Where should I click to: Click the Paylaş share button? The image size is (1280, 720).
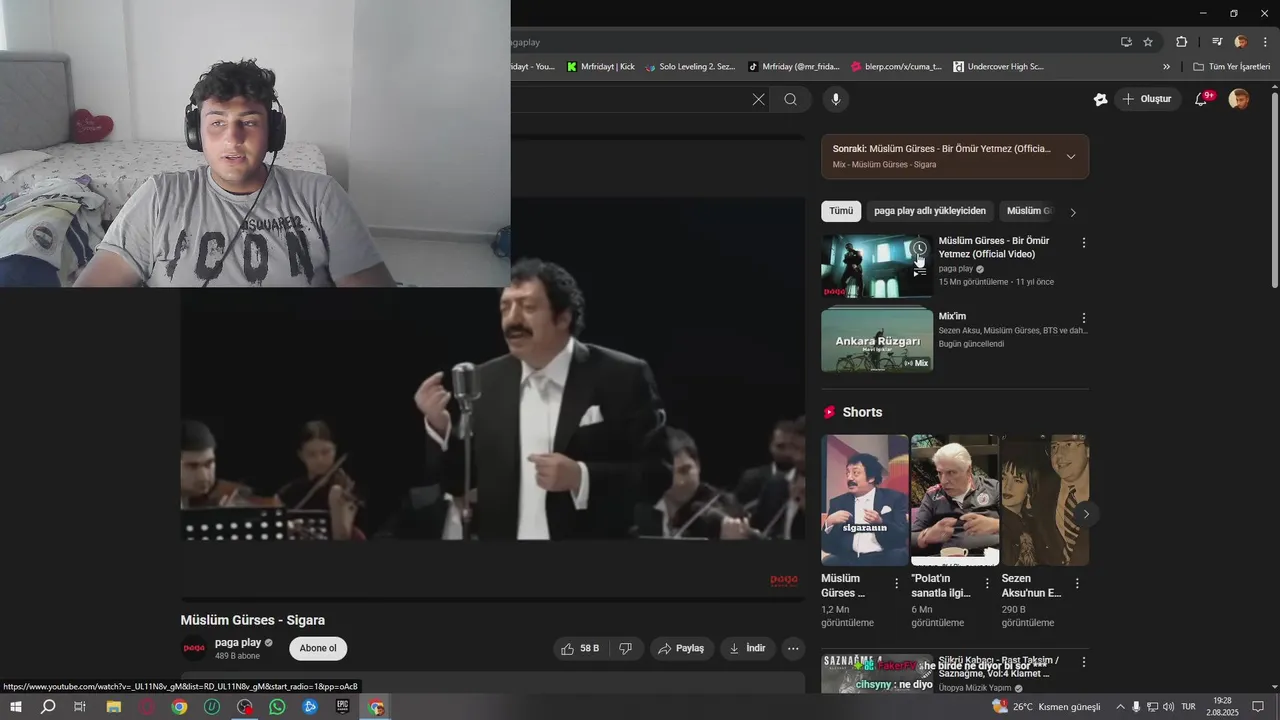pyautogui.click(x=681, y=648)
